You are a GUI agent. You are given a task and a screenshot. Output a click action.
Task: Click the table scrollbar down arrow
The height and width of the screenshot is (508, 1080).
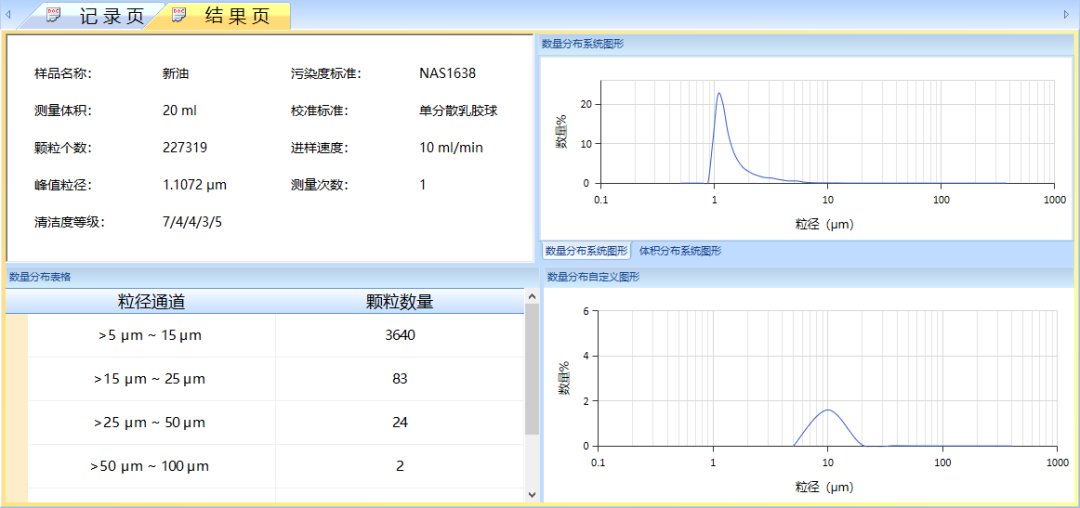click(532, 493)
